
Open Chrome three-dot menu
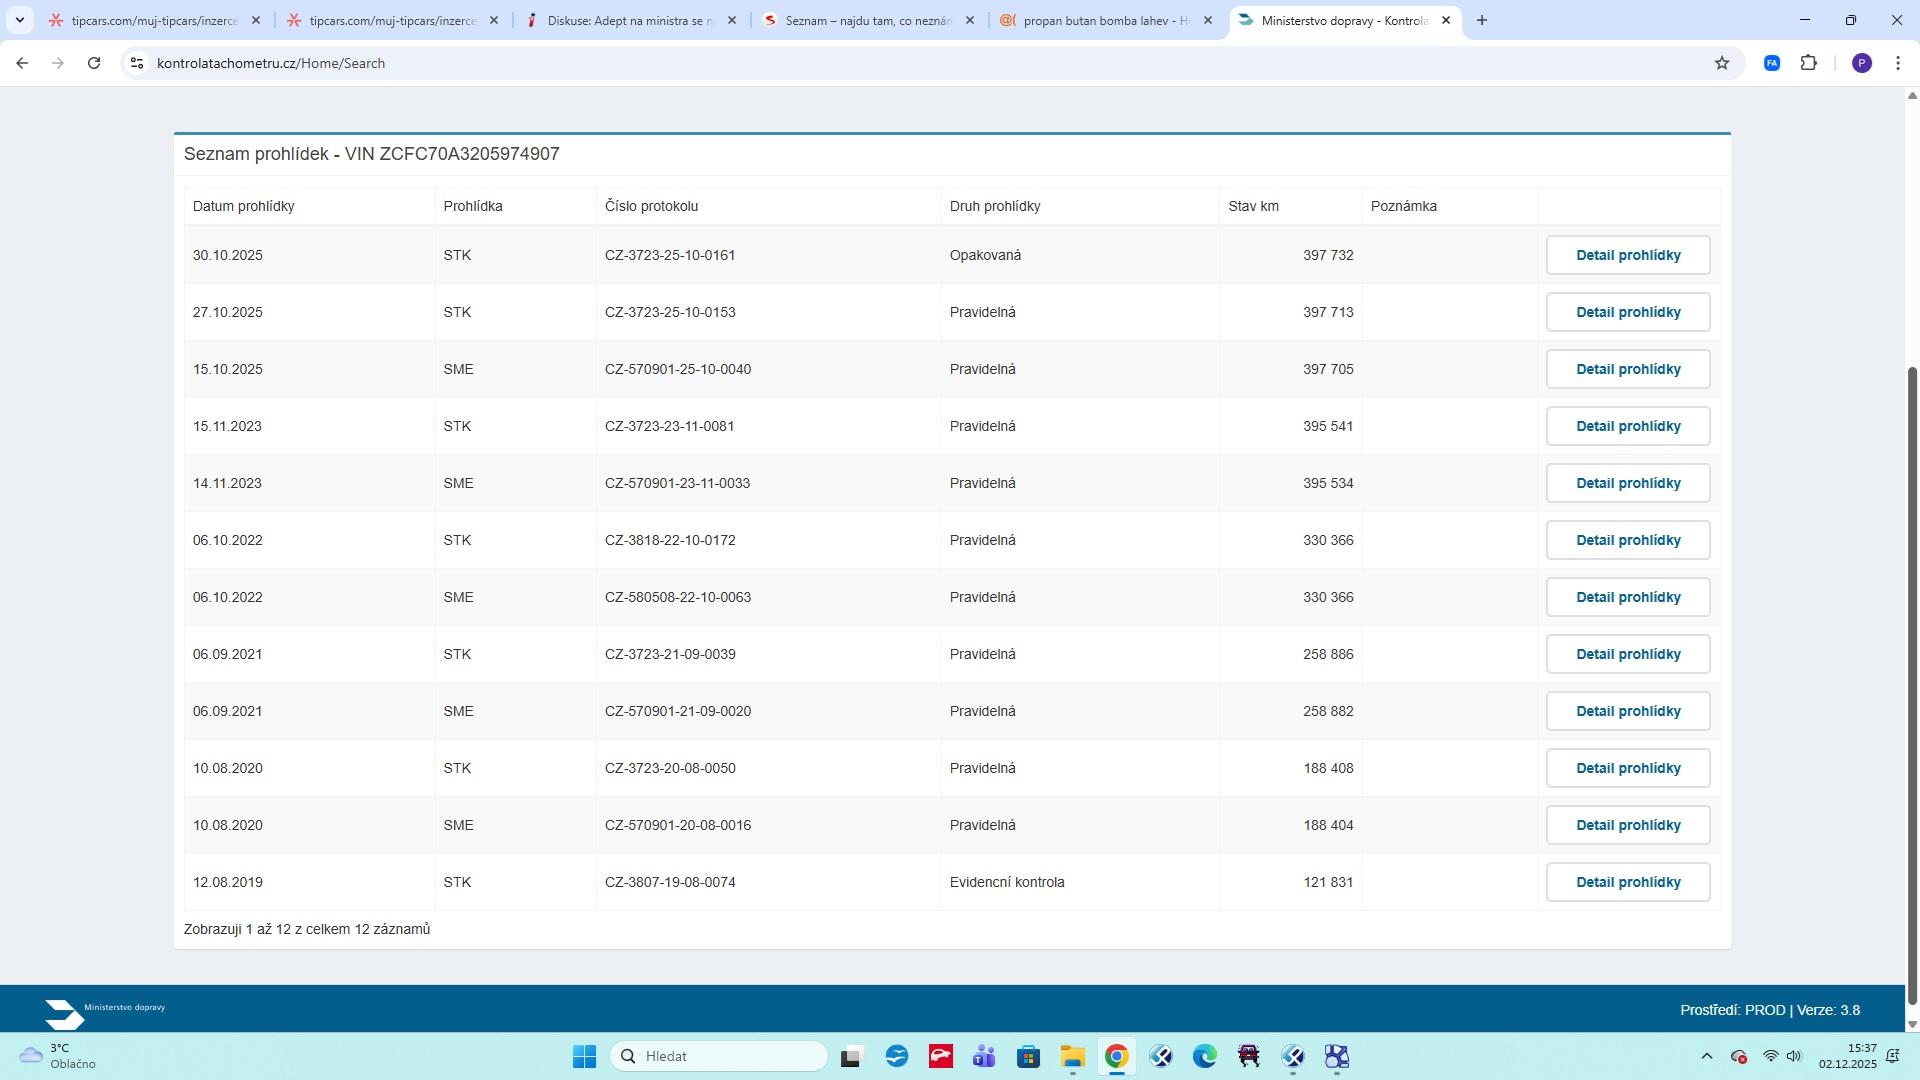(x=1898, y=63)
